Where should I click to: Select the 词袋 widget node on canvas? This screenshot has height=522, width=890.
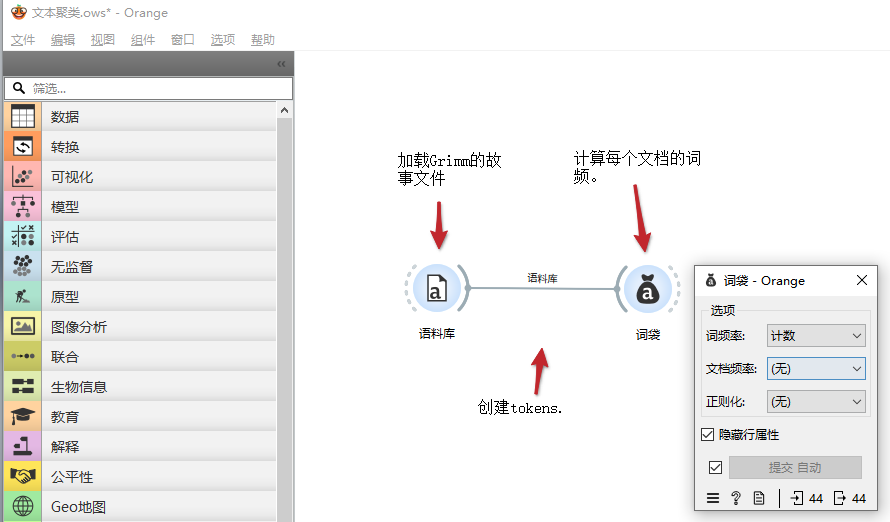point(648,289)
